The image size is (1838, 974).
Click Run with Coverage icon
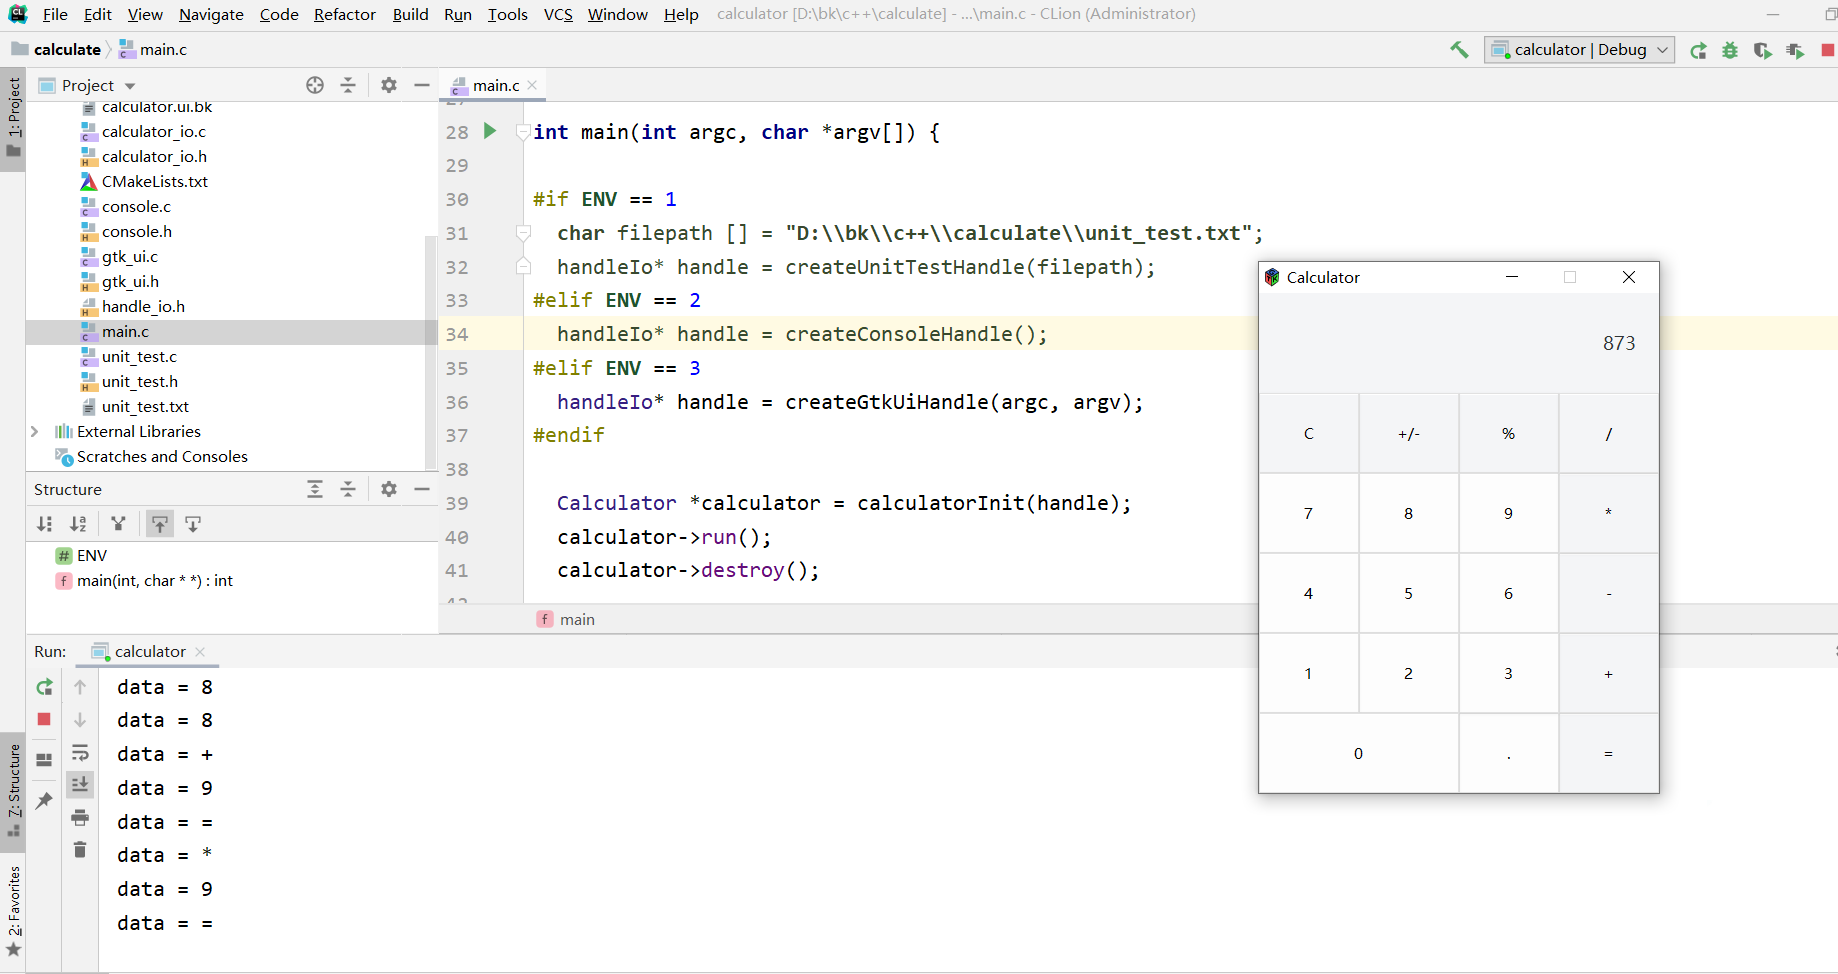[x=1762, y=50]
